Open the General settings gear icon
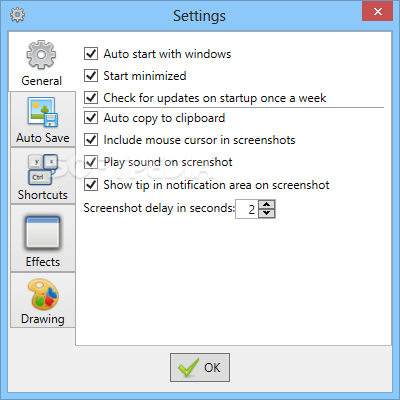The height and width of the screenshot is (400, 400). coord(41,55)
